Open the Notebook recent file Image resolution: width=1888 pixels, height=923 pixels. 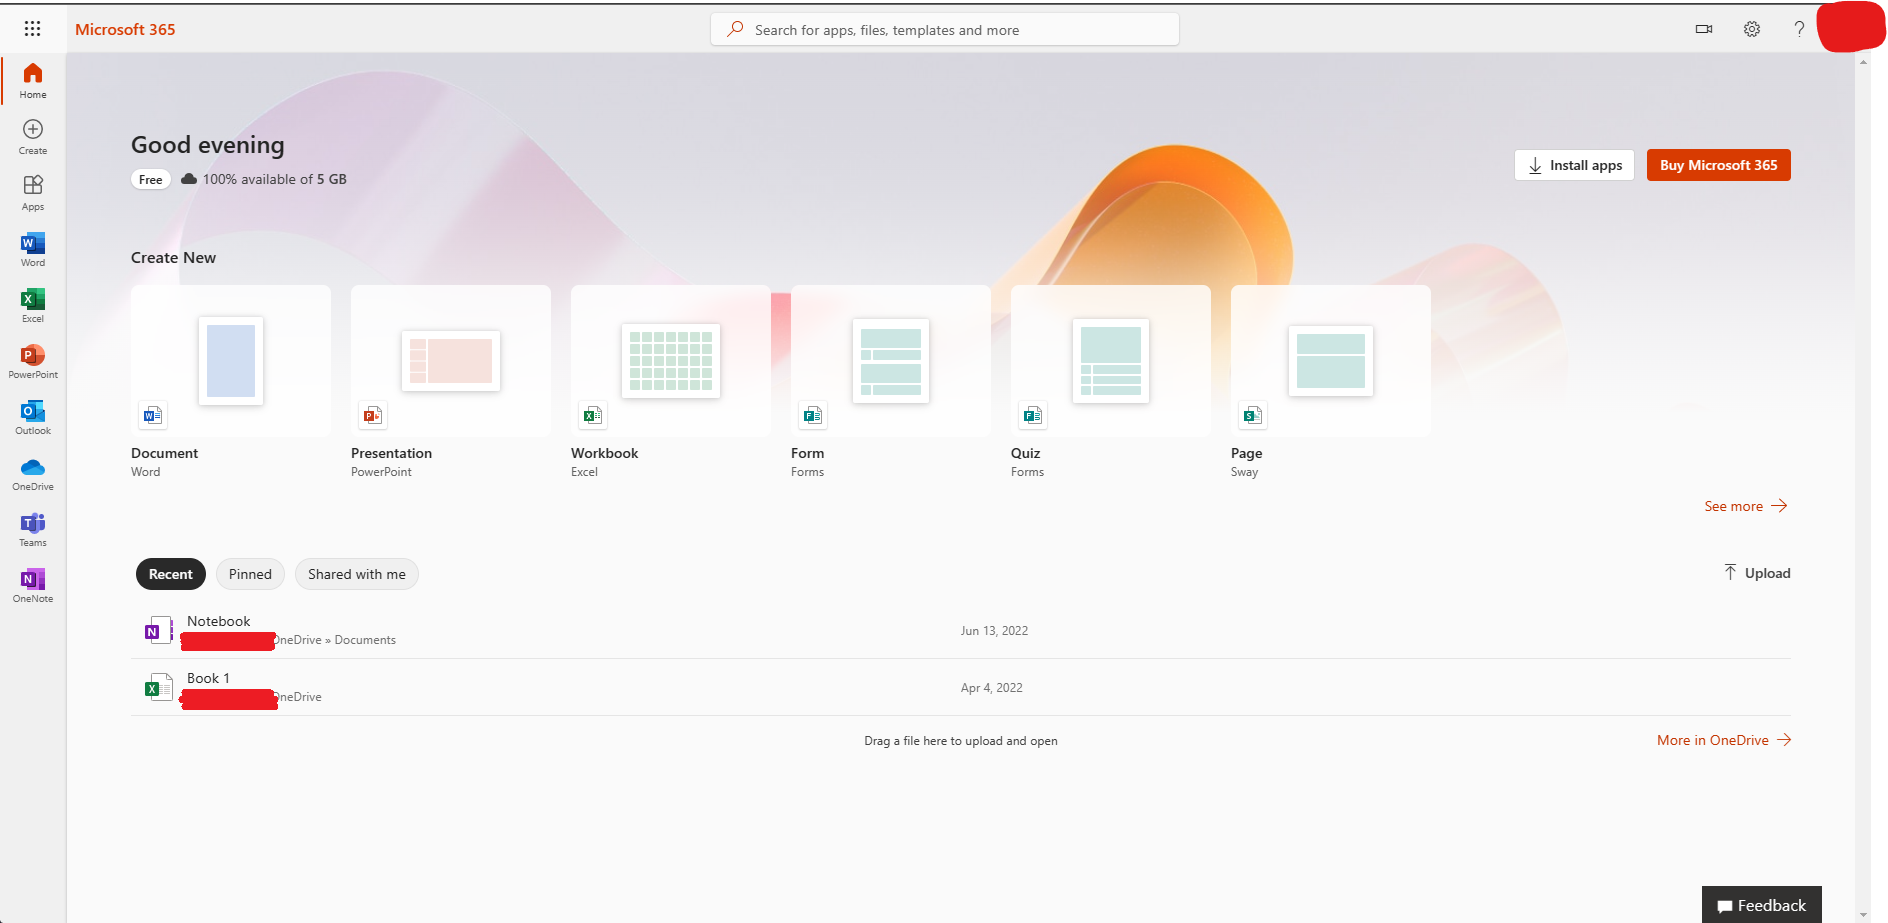pos(960,630)
